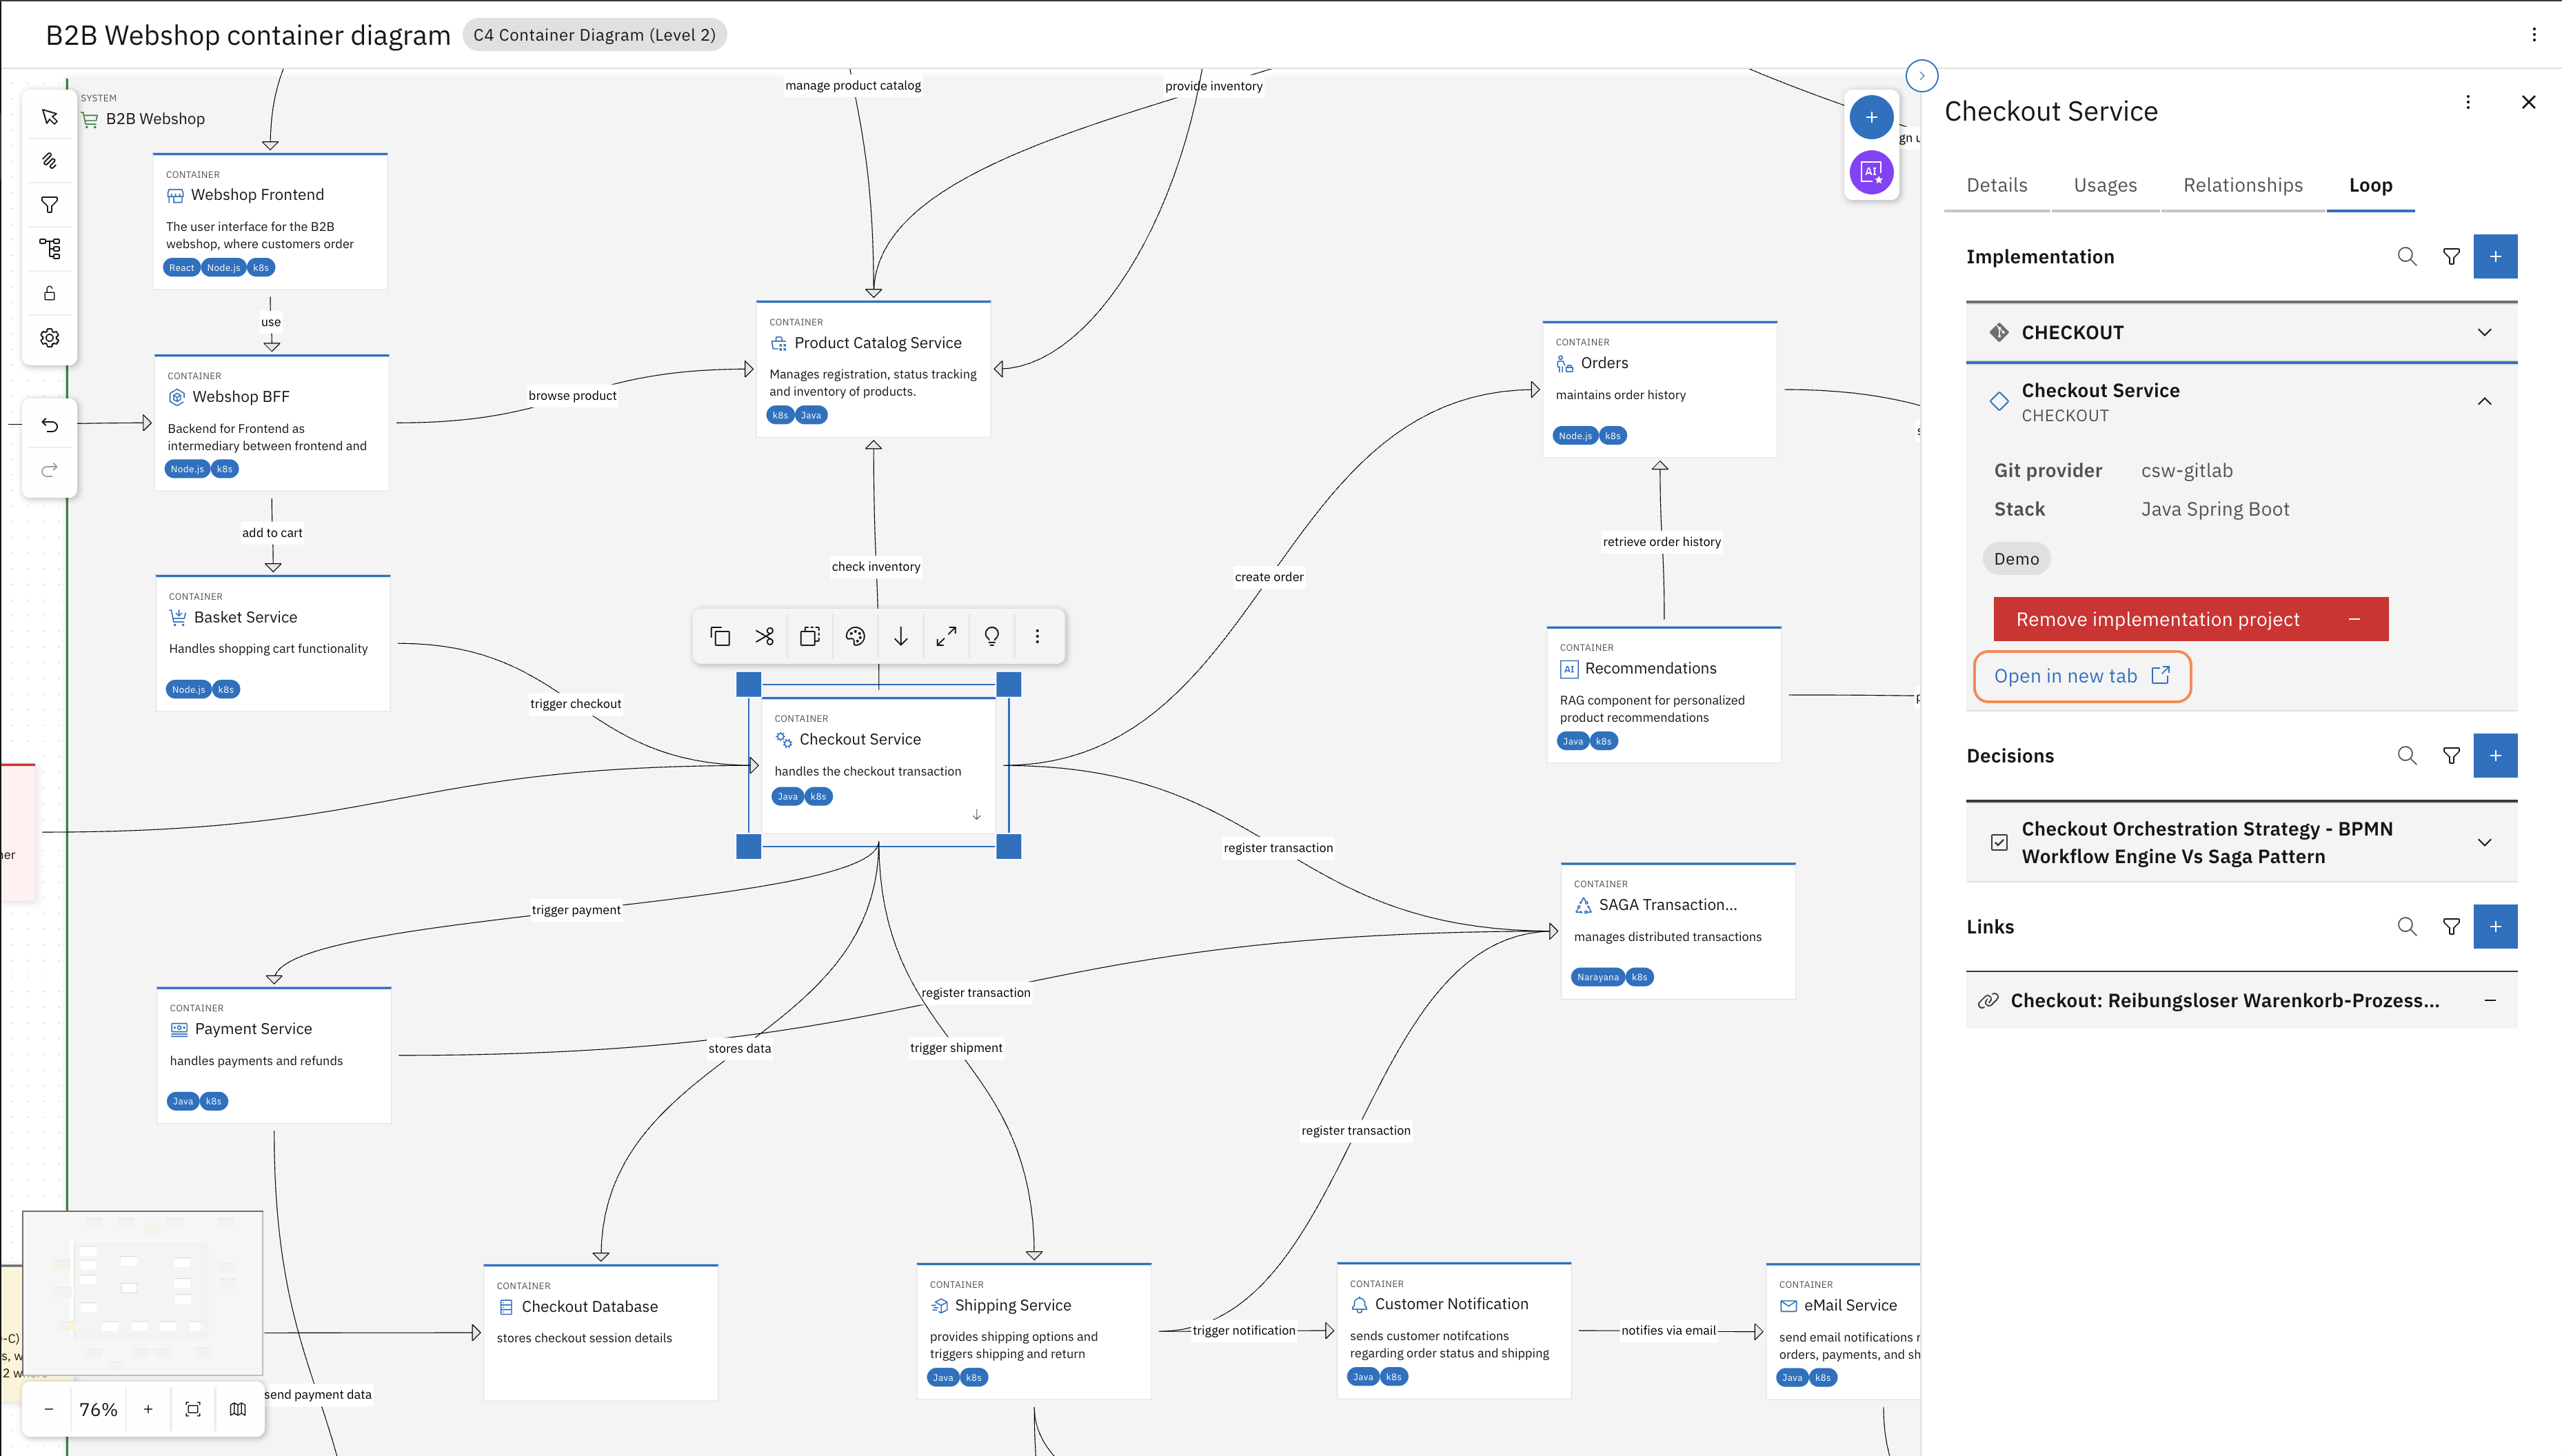This screenshot has width=2562, height=1456.
Task: Toggle the lock tool in left toolbar
Action: [49, 293]
